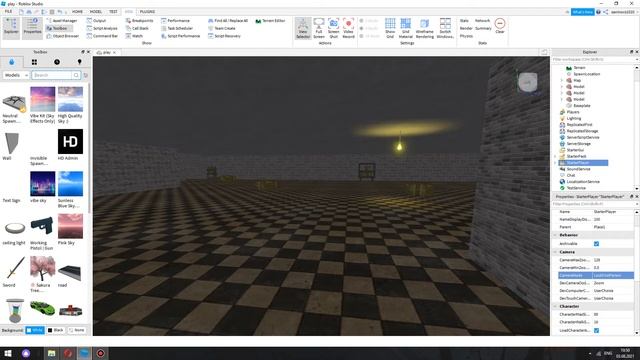This screenshot has width=640, height=360.
Task: Show Physics stats
Action: click(466, 36)
